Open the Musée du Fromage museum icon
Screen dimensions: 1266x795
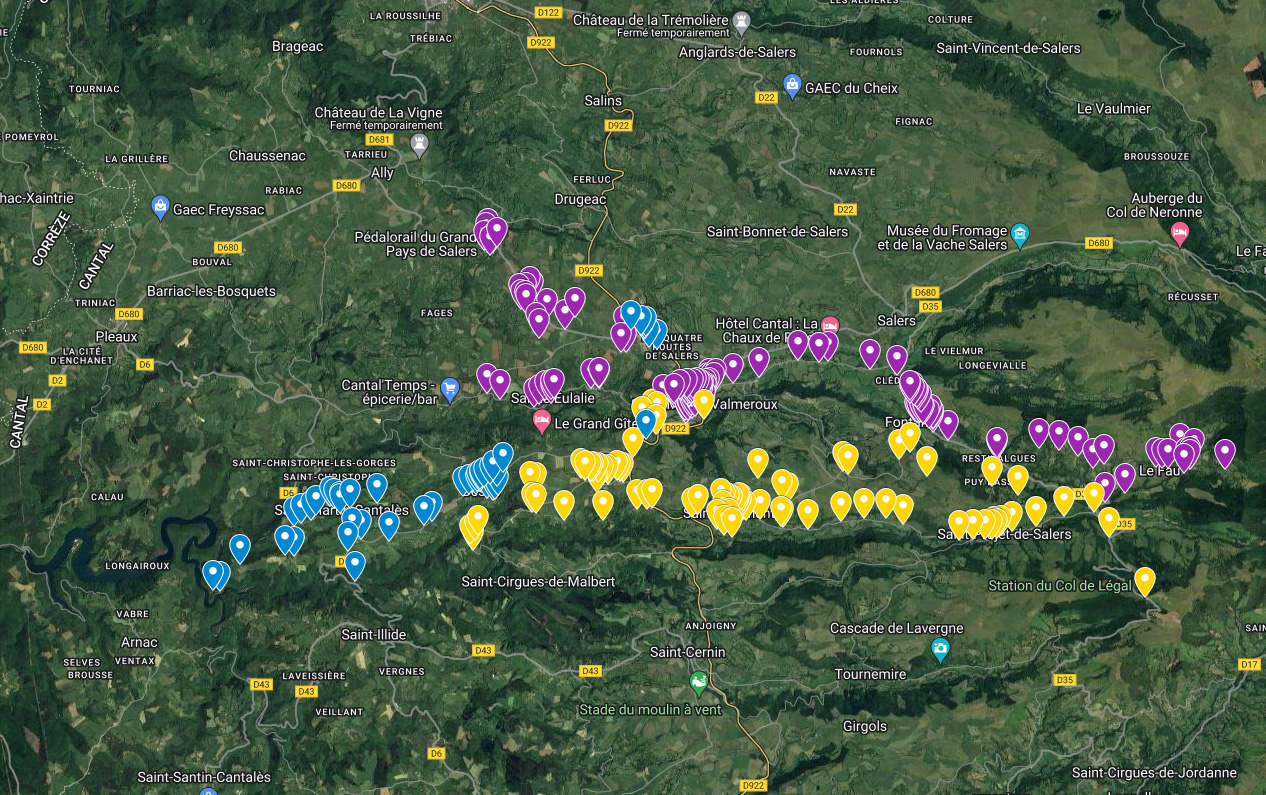pos(1020,236)
